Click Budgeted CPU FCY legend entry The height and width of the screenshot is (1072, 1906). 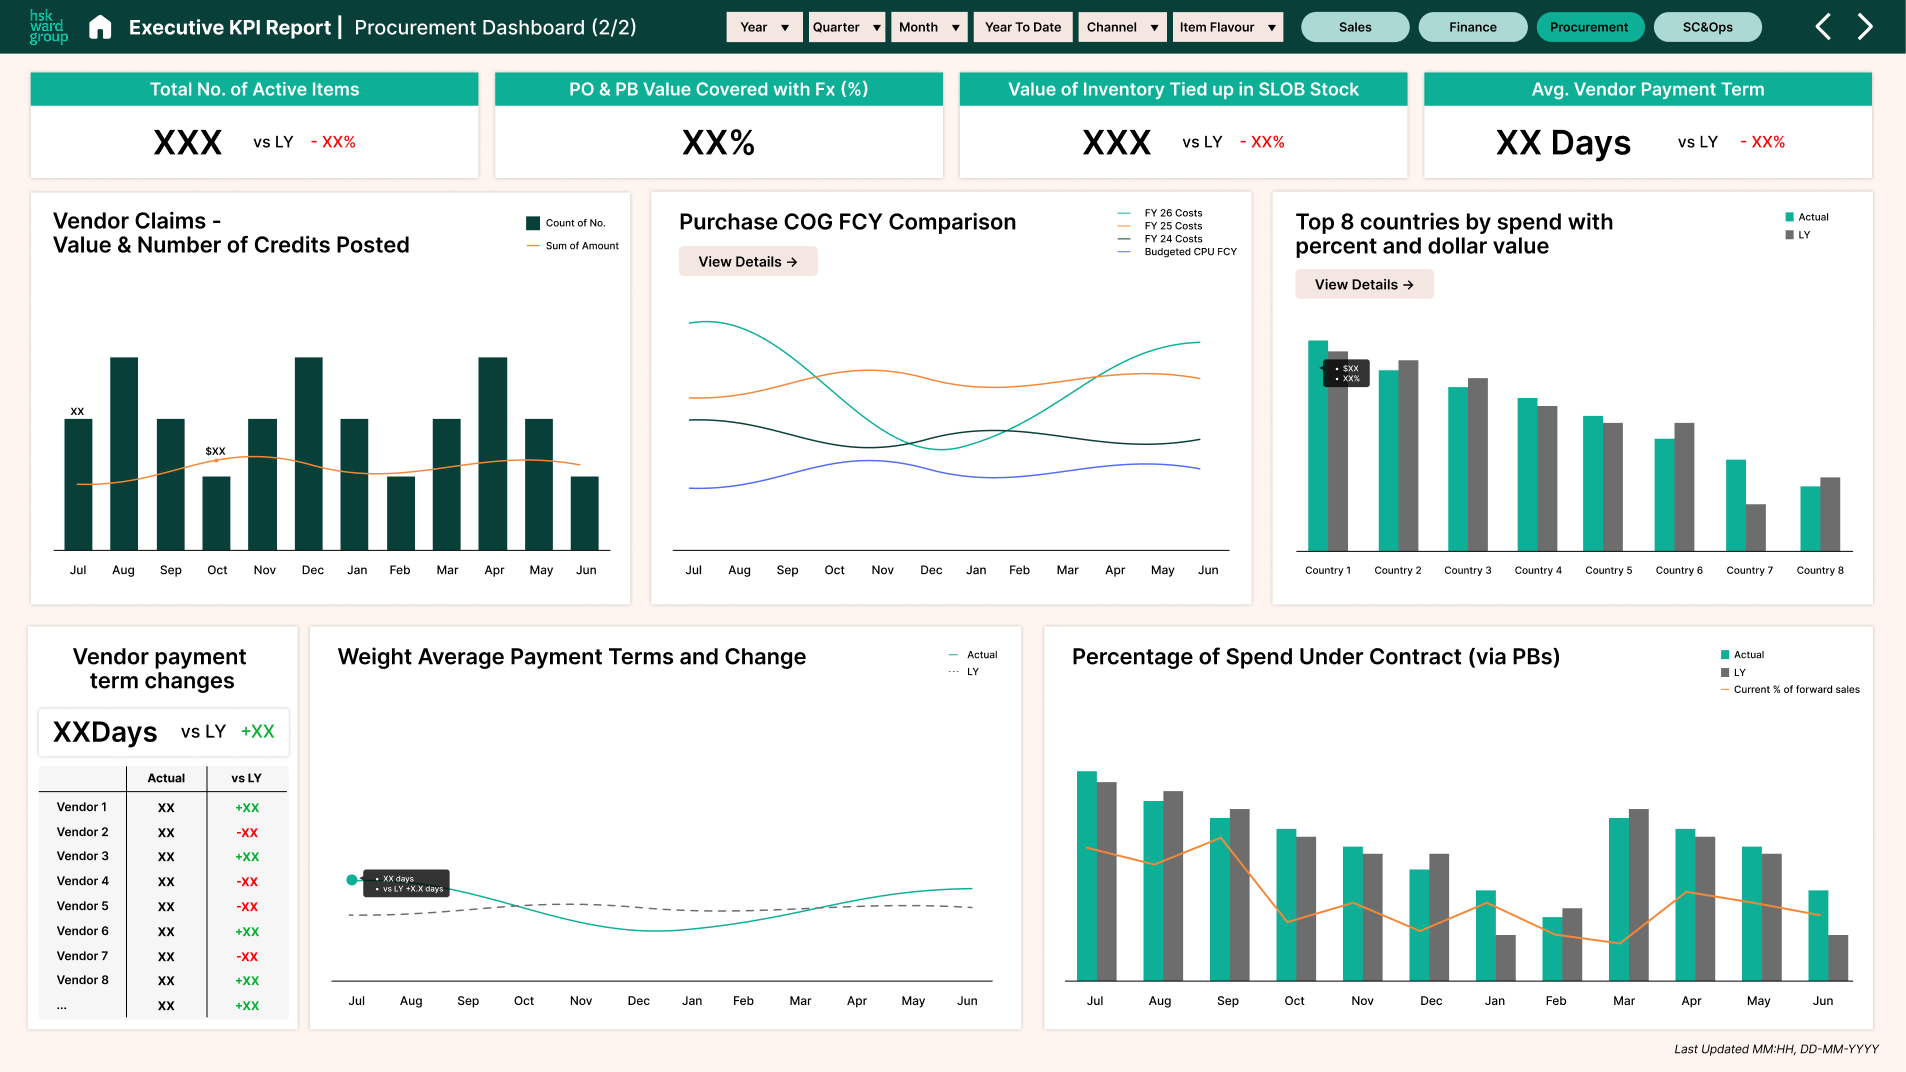1177,252
